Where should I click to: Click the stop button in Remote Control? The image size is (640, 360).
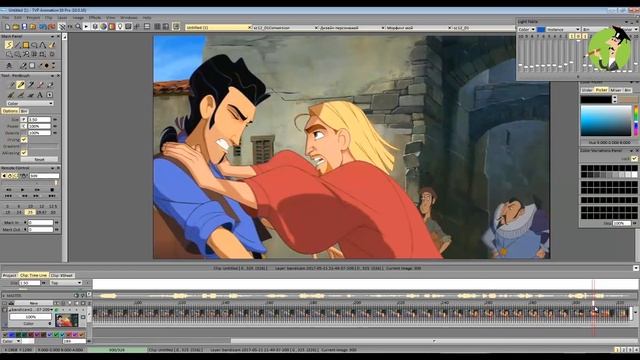pyautogui.click(x=52, y=190)
